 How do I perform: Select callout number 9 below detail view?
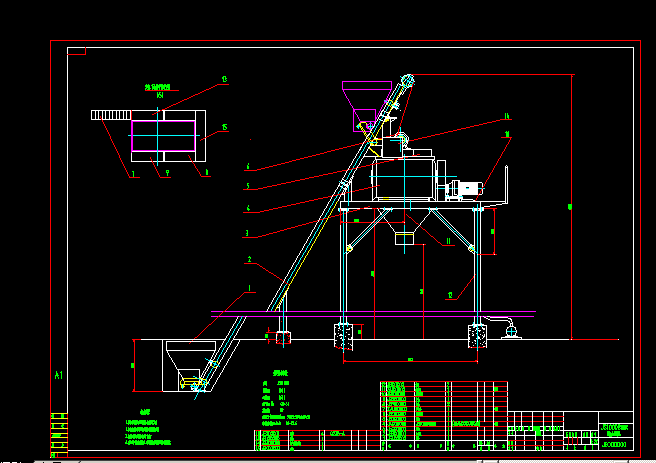(x=167, y=173)
